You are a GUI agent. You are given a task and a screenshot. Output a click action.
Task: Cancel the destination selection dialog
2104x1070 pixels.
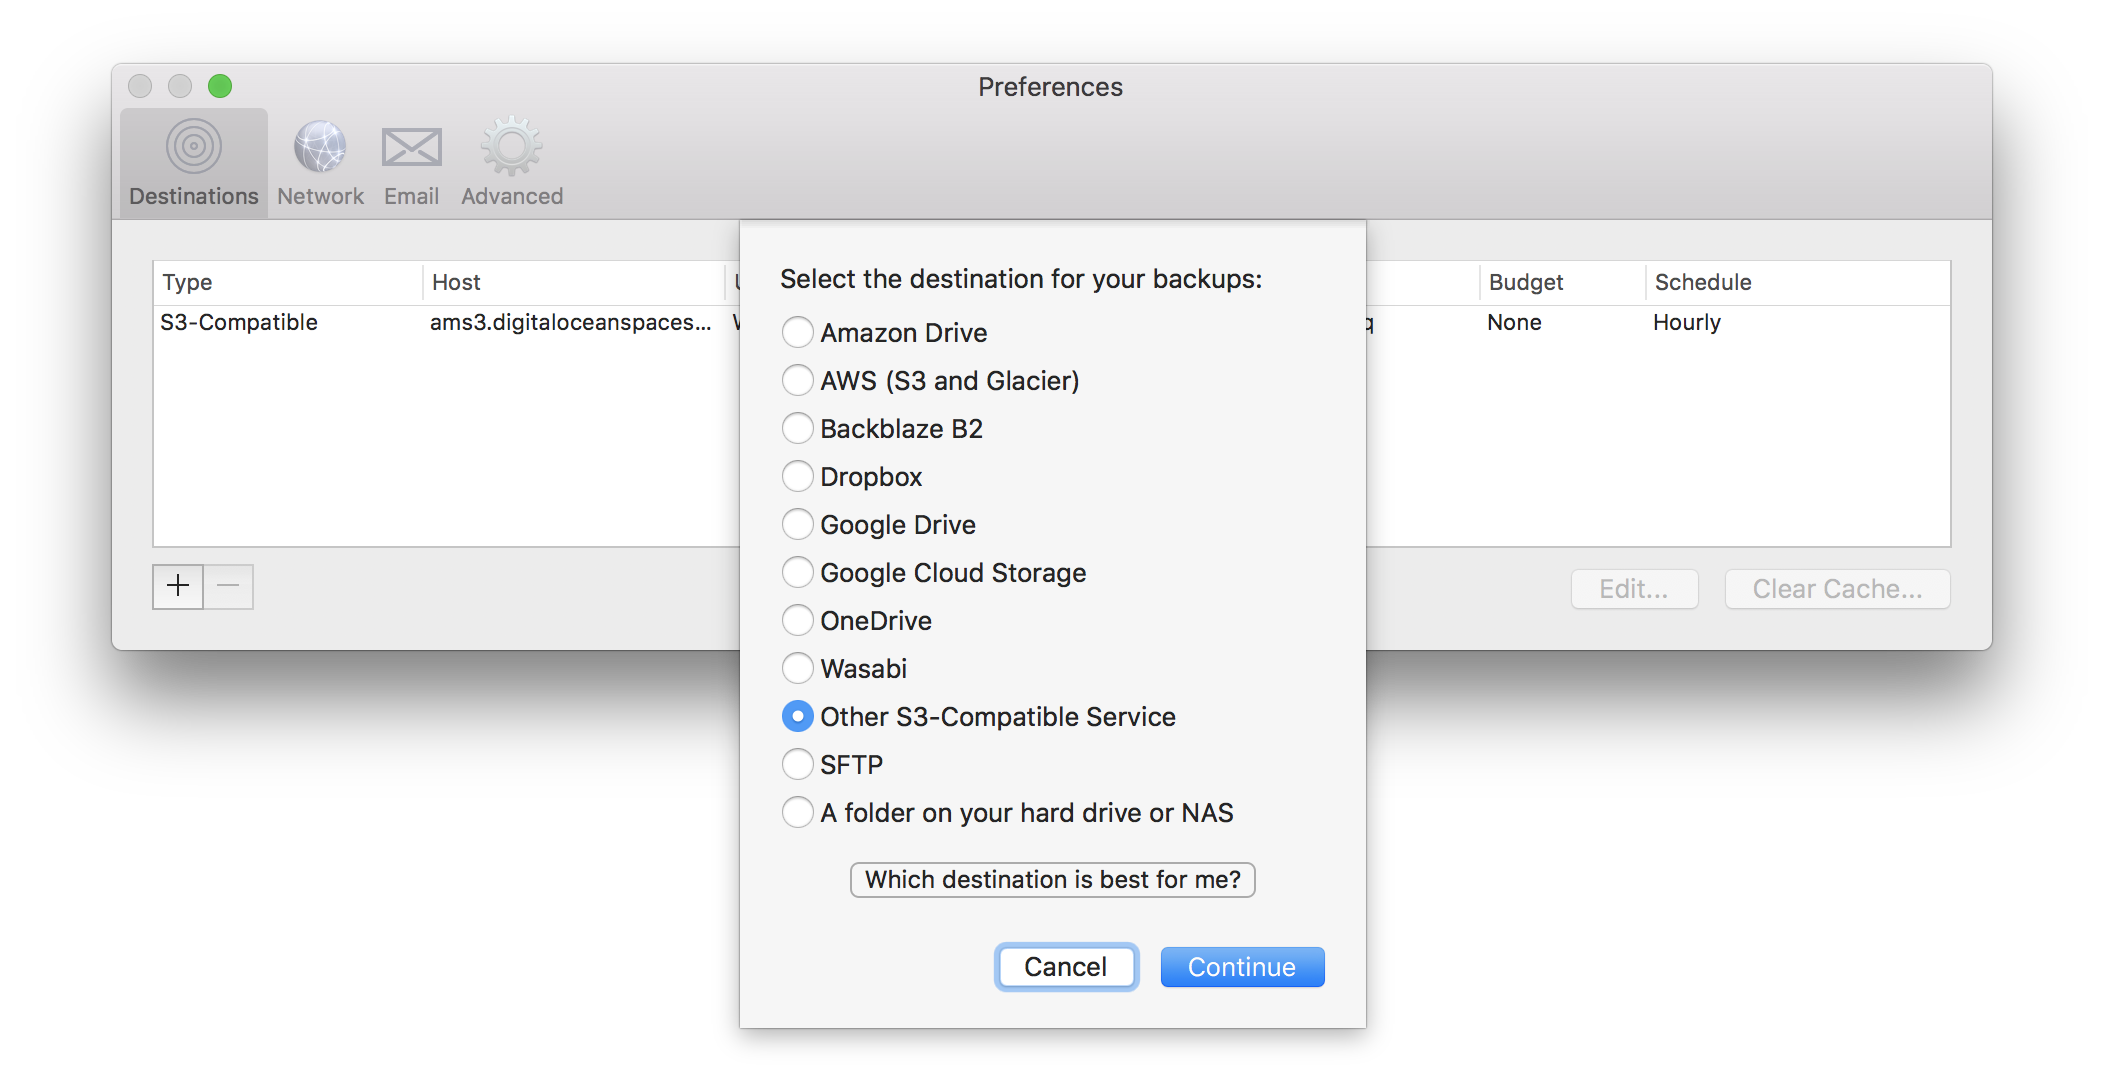click(1066, 967)
